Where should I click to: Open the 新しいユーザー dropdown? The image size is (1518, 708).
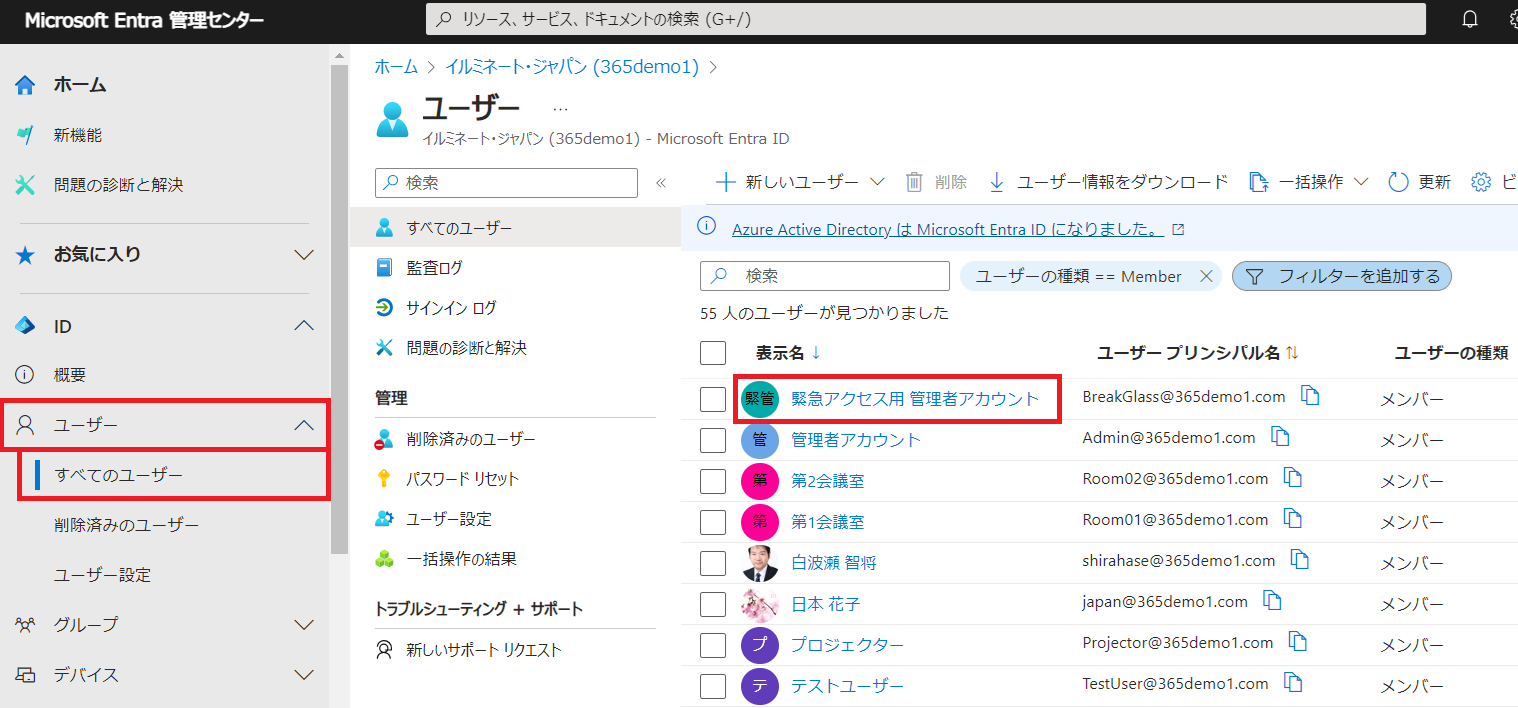[801, 182]
